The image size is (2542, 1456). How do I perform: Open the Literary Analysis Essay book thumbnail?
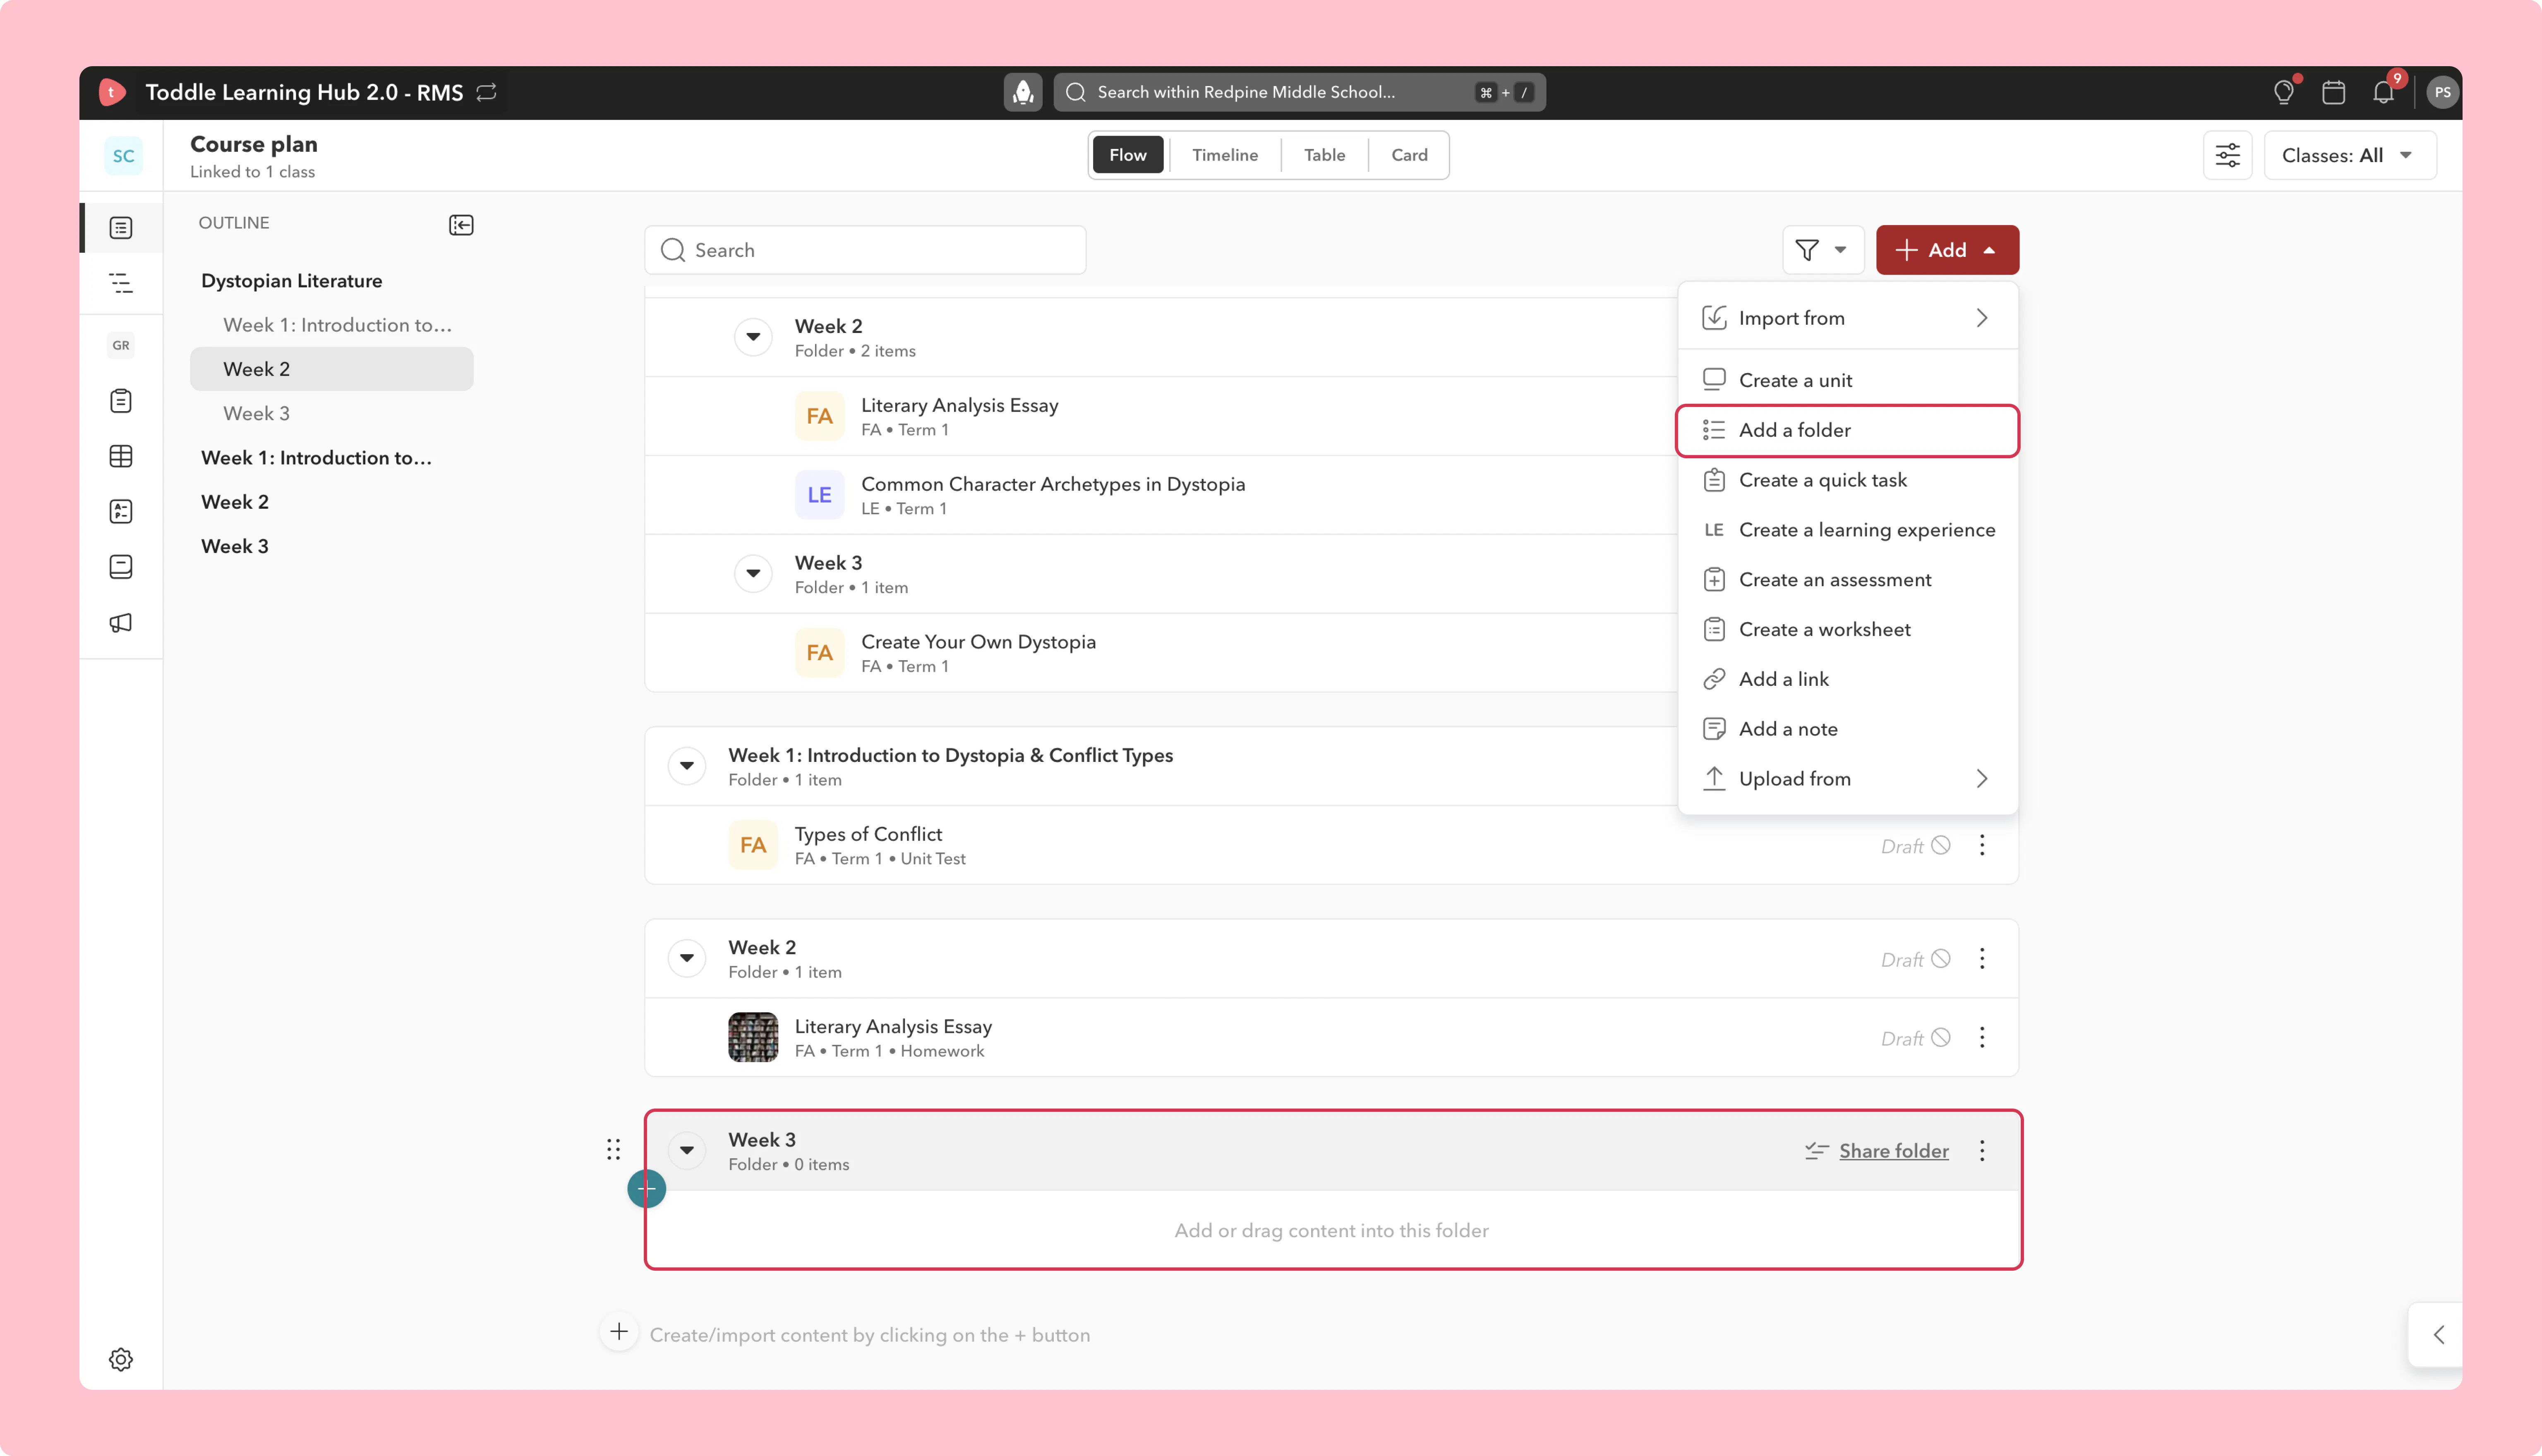(x=753, y=1037)
